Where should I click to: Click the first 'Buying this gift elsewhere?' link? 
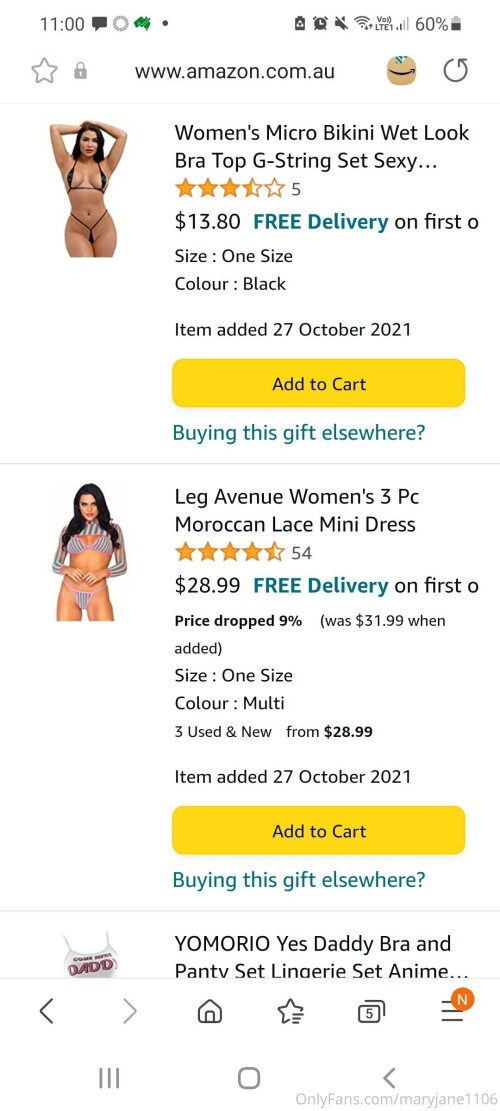(x=299, y=432)
